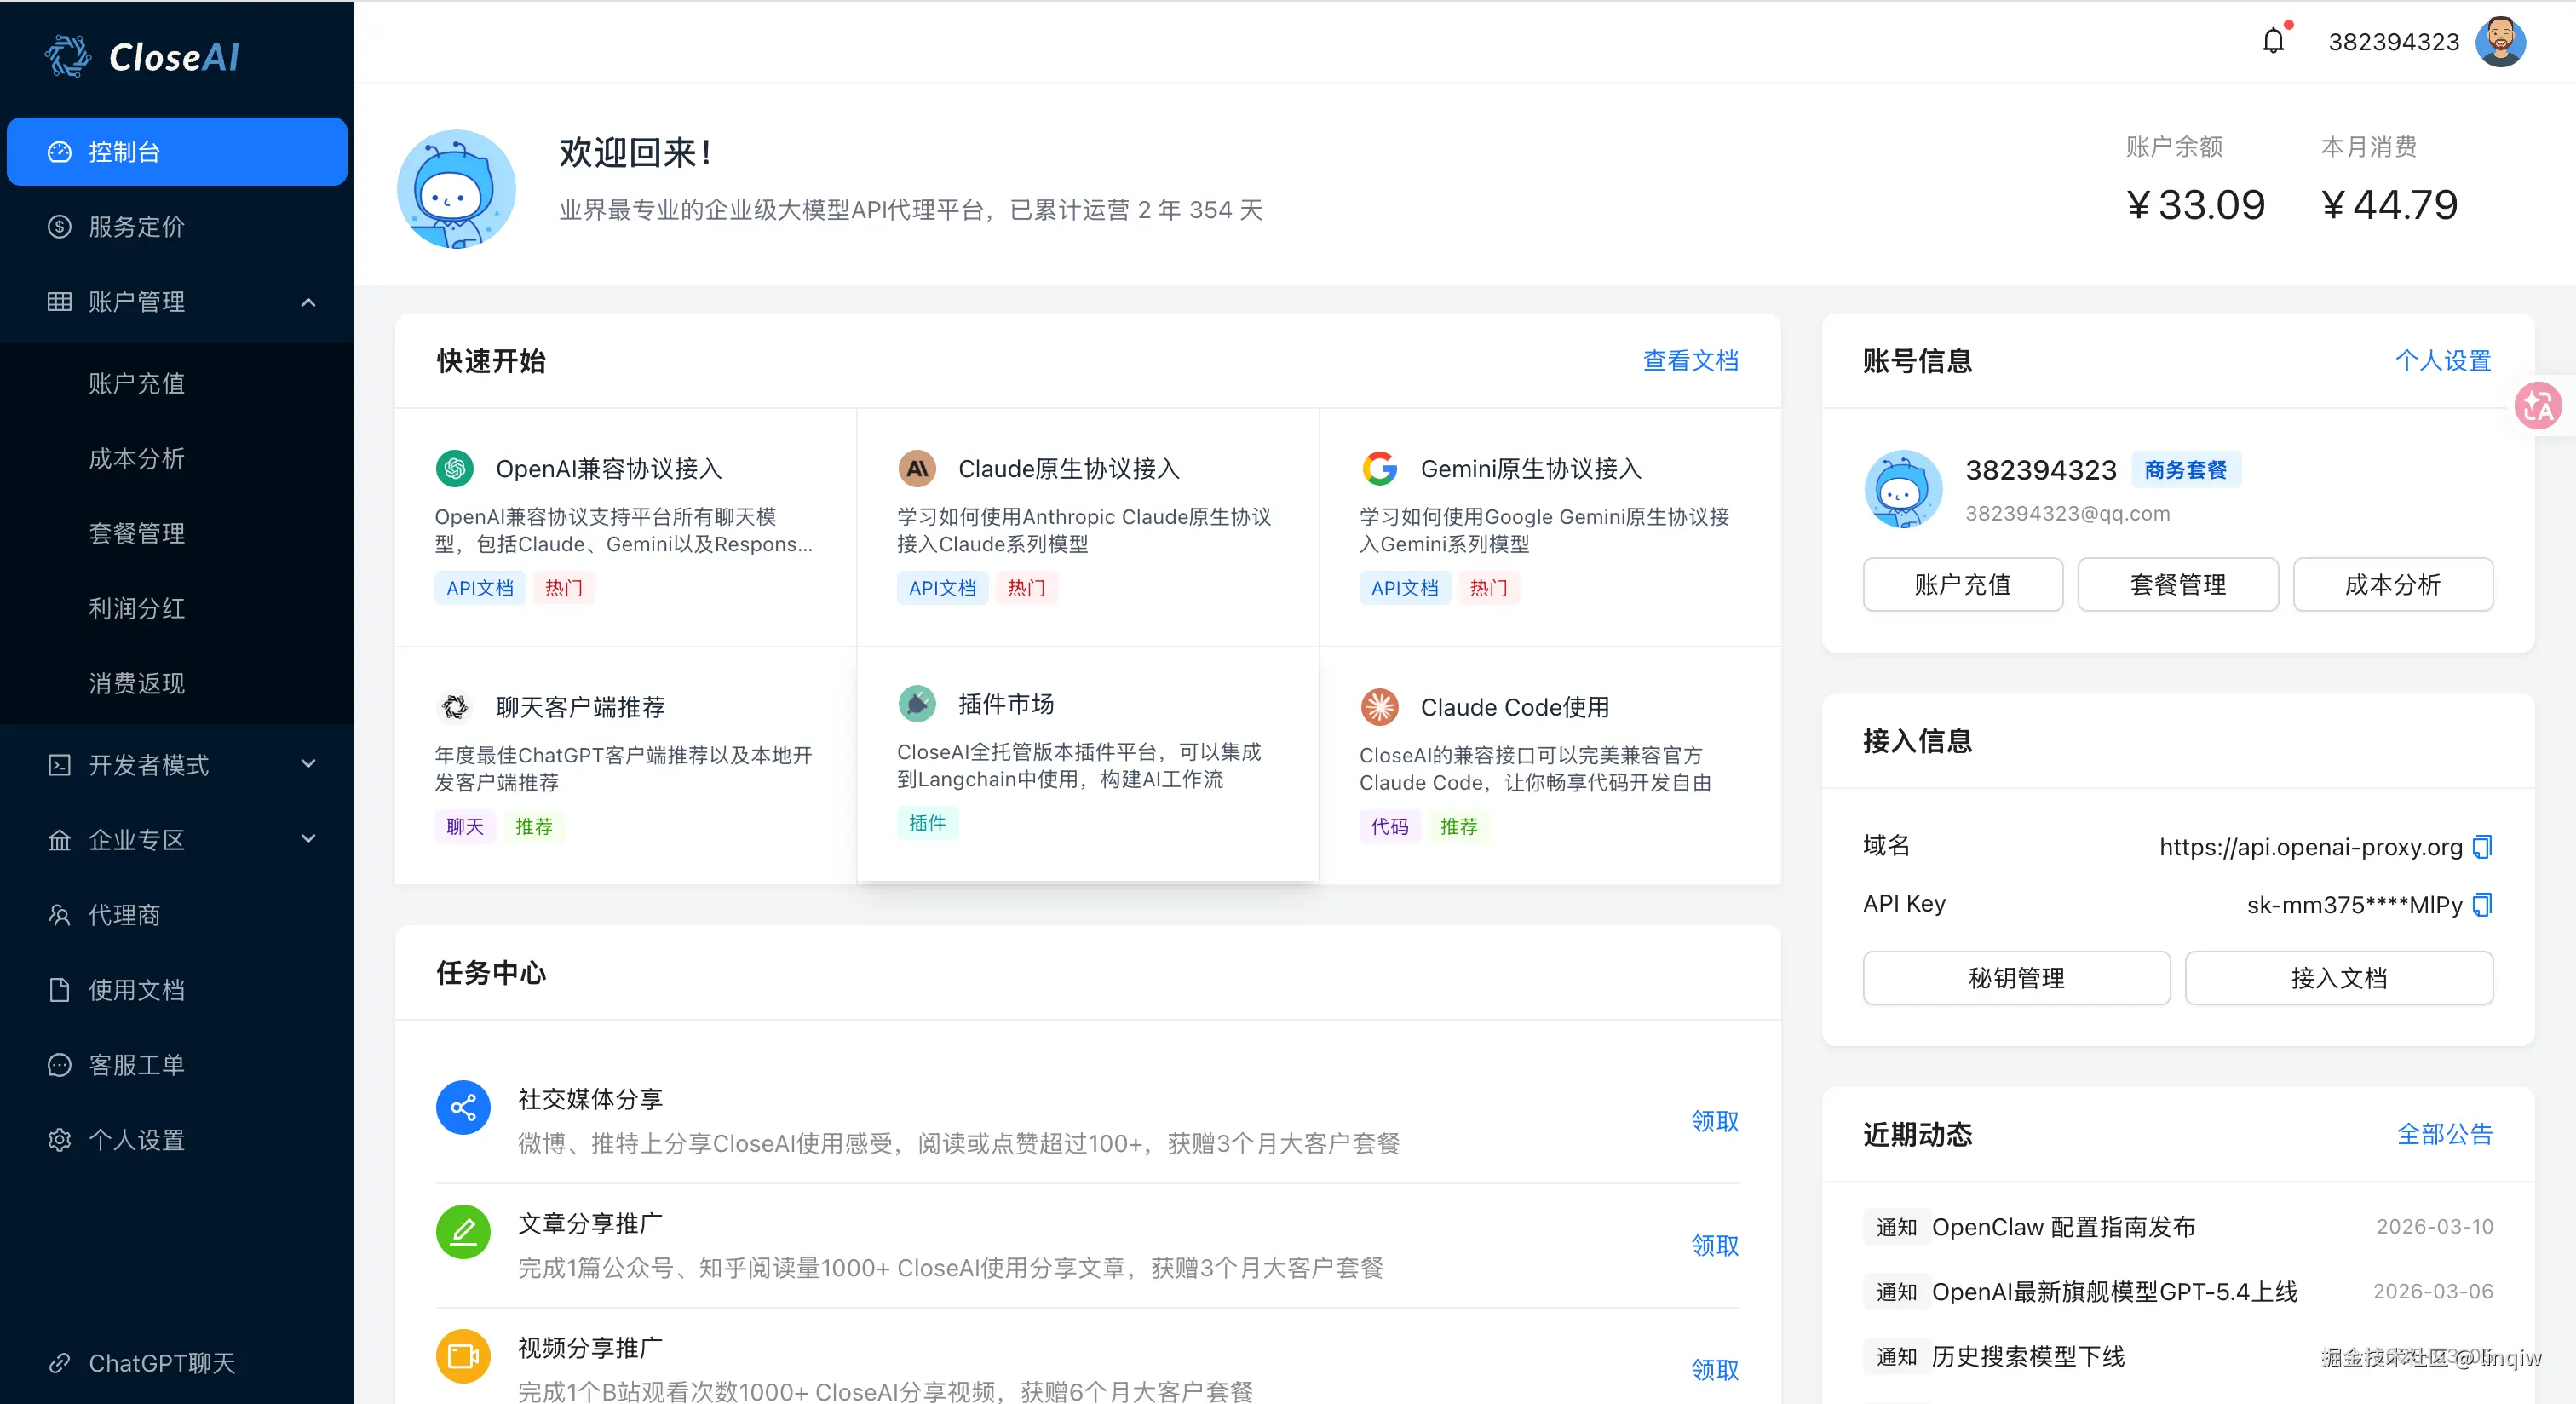2576x1404 pixels.
Task: Open 客服工单 from the sidebar
Action: tap(136, 1065)
